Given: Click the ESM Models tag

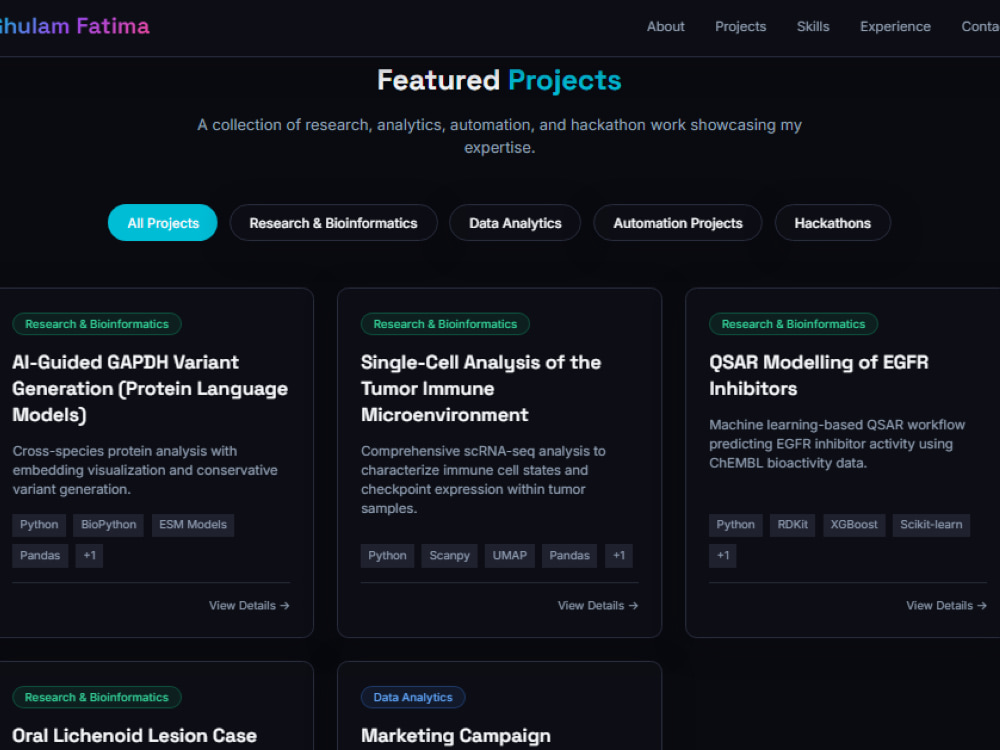Looking at the screenshot, I should click(193, 525).
